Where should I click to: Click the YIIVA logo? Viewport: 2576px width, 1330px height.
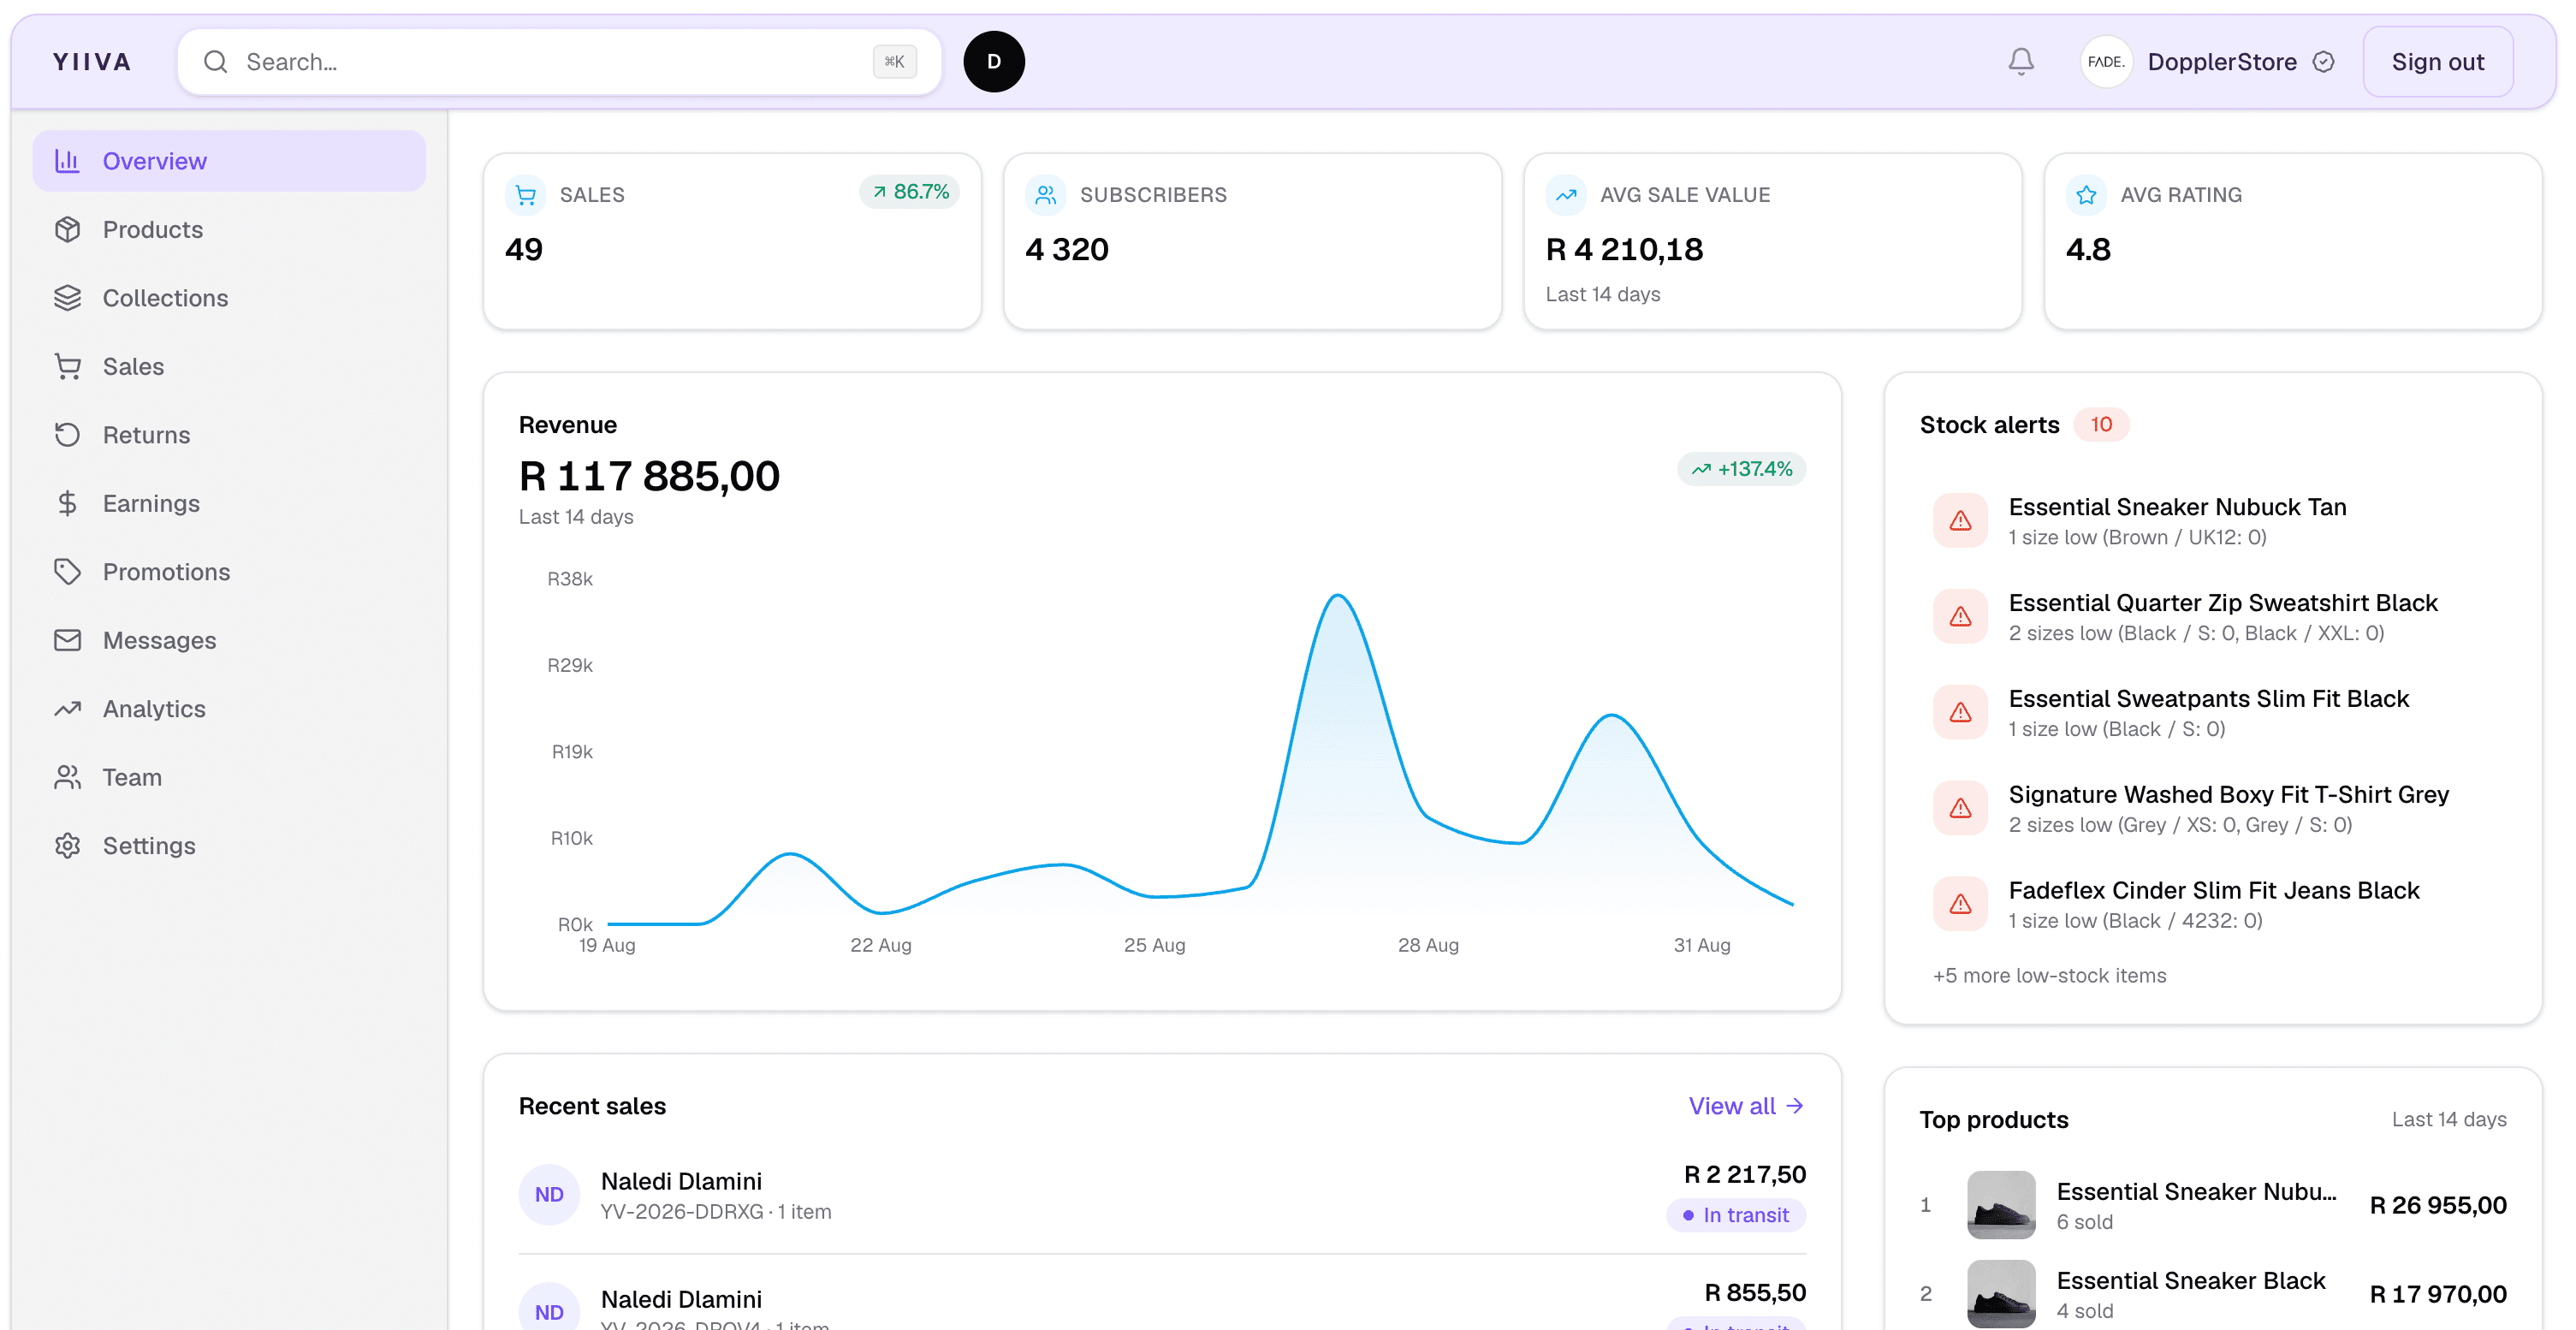[92, 62]
